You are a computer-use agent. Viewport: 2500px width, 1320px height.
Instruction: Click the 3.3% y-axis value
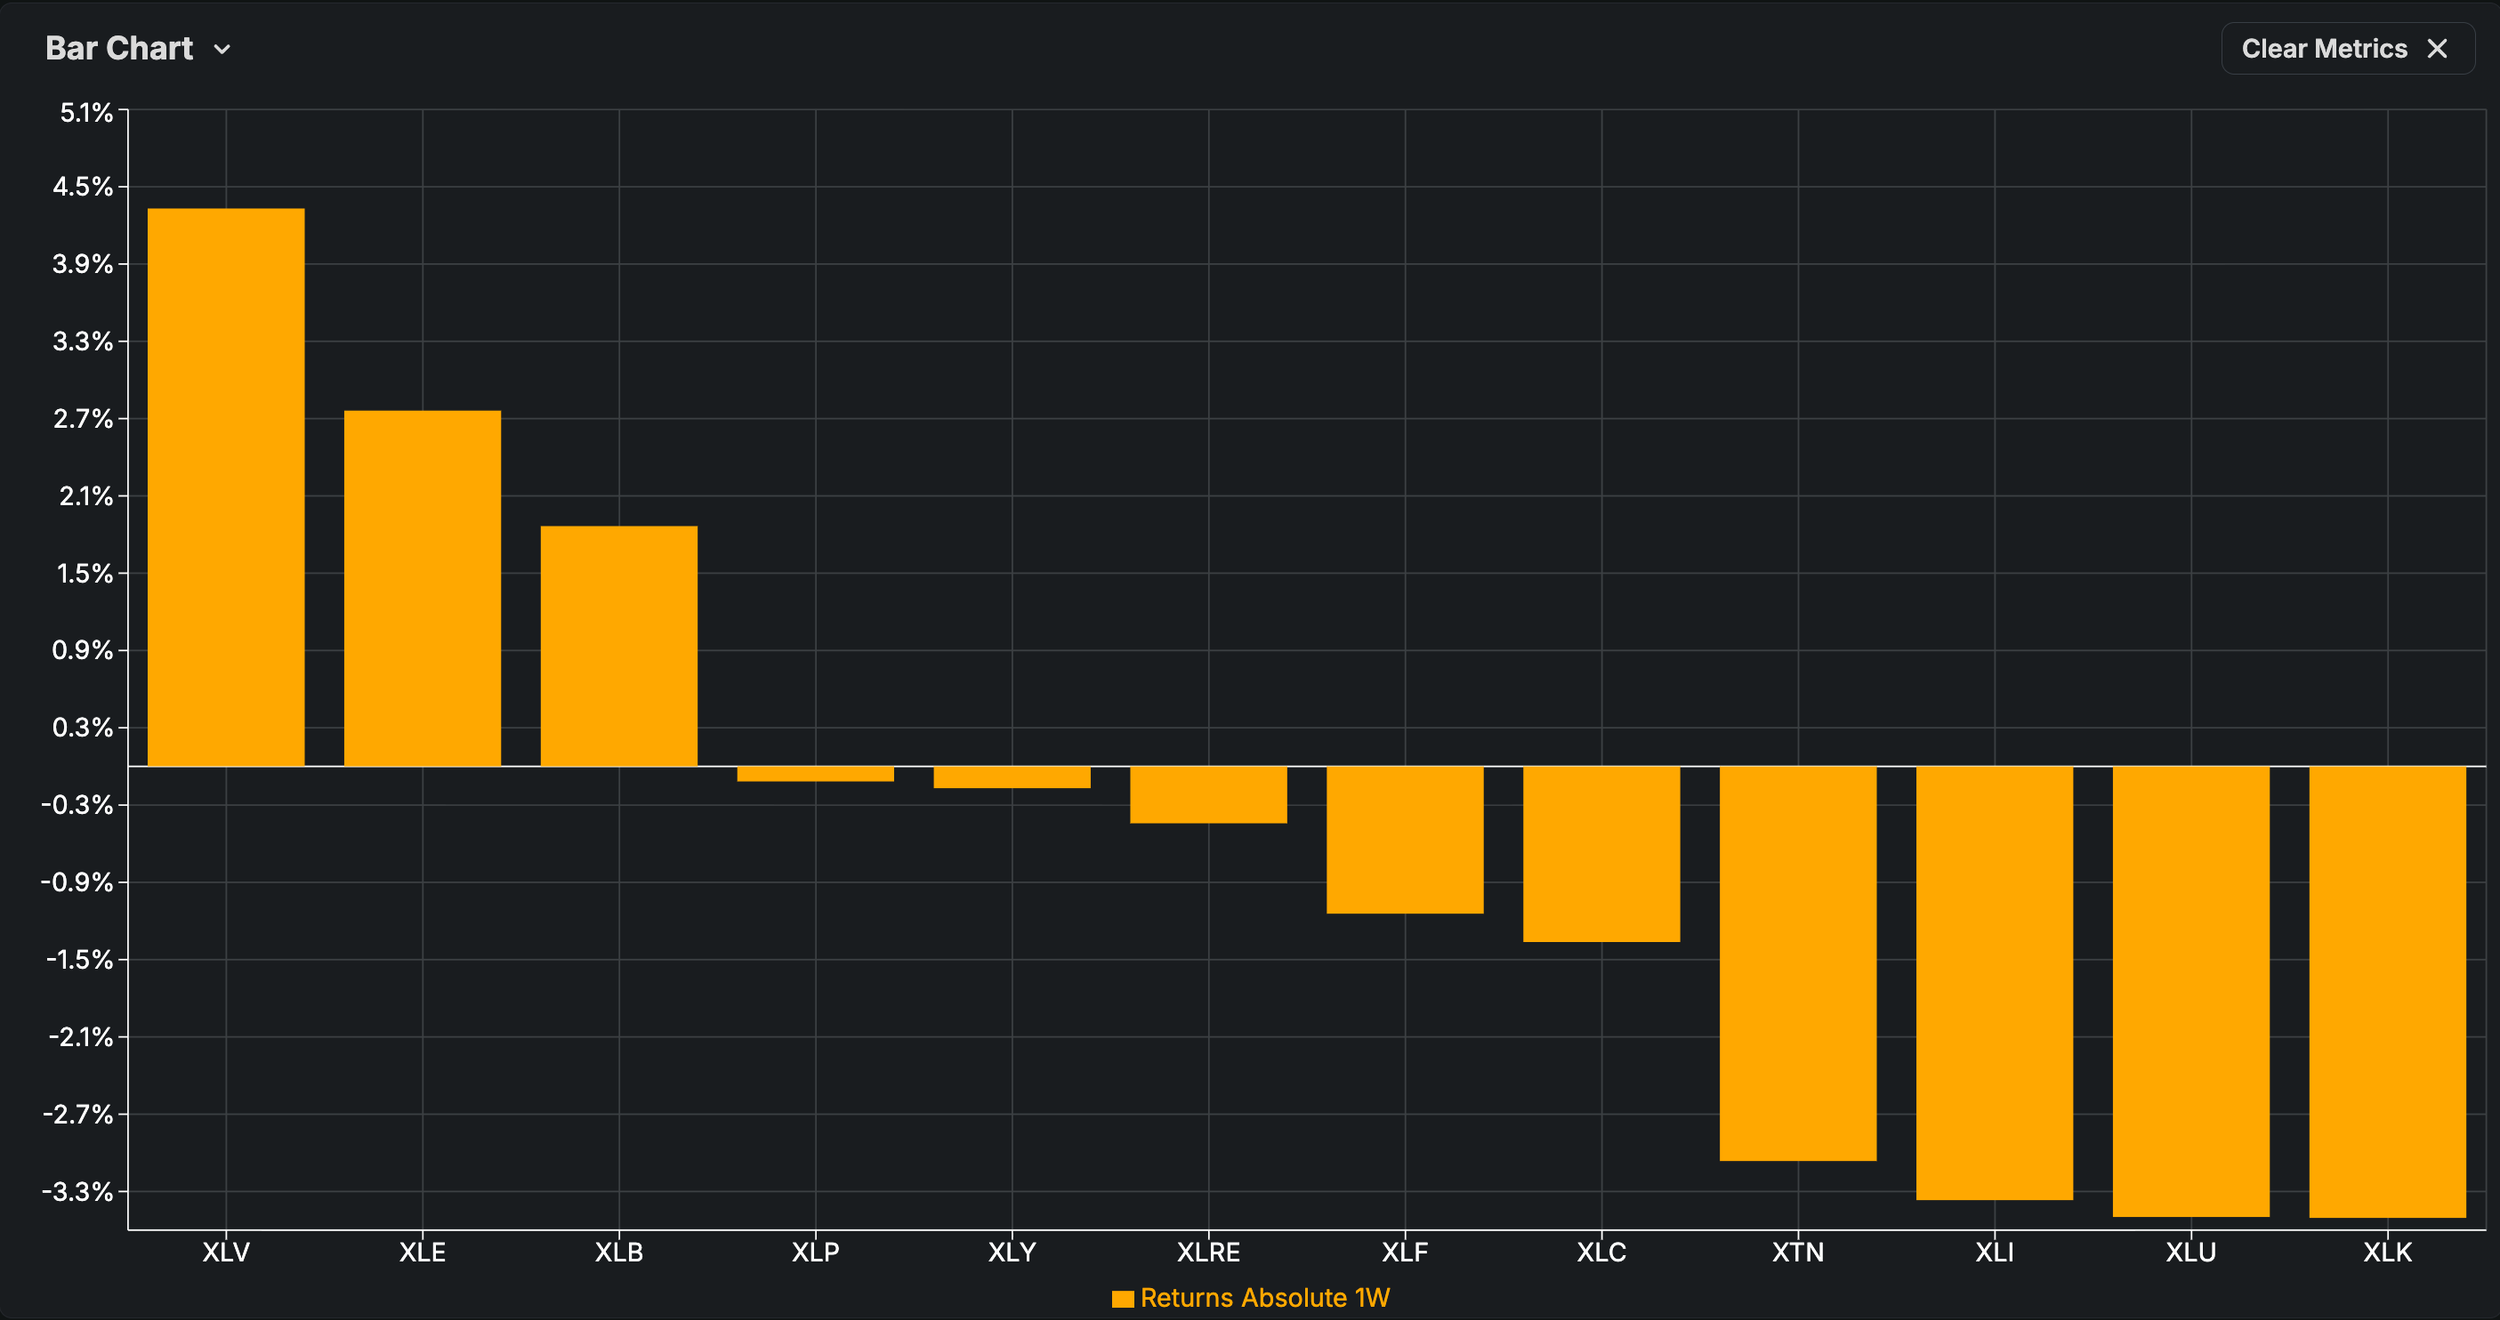click(x=83, y=342)
